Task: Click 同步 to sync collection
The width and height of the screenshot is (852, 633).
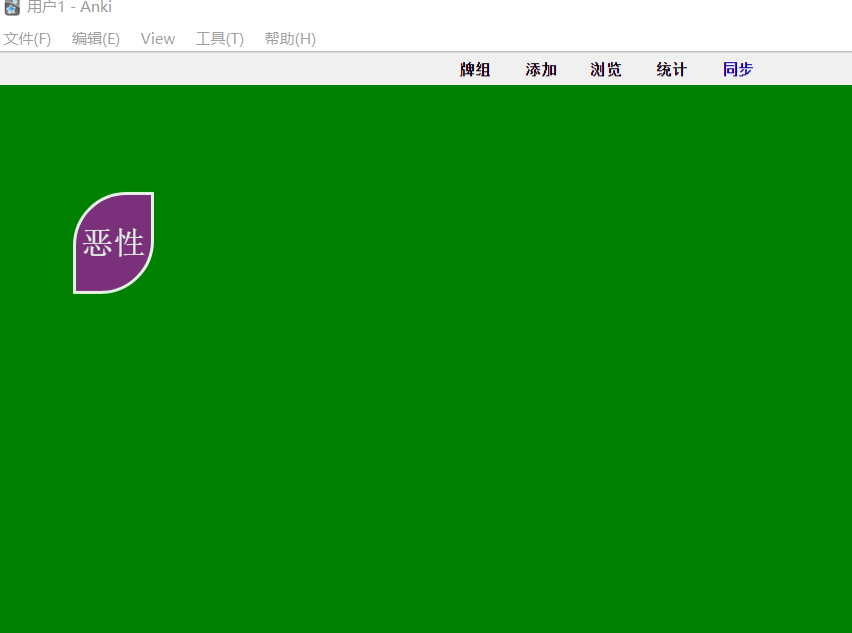Action: (x=737, y=70)
